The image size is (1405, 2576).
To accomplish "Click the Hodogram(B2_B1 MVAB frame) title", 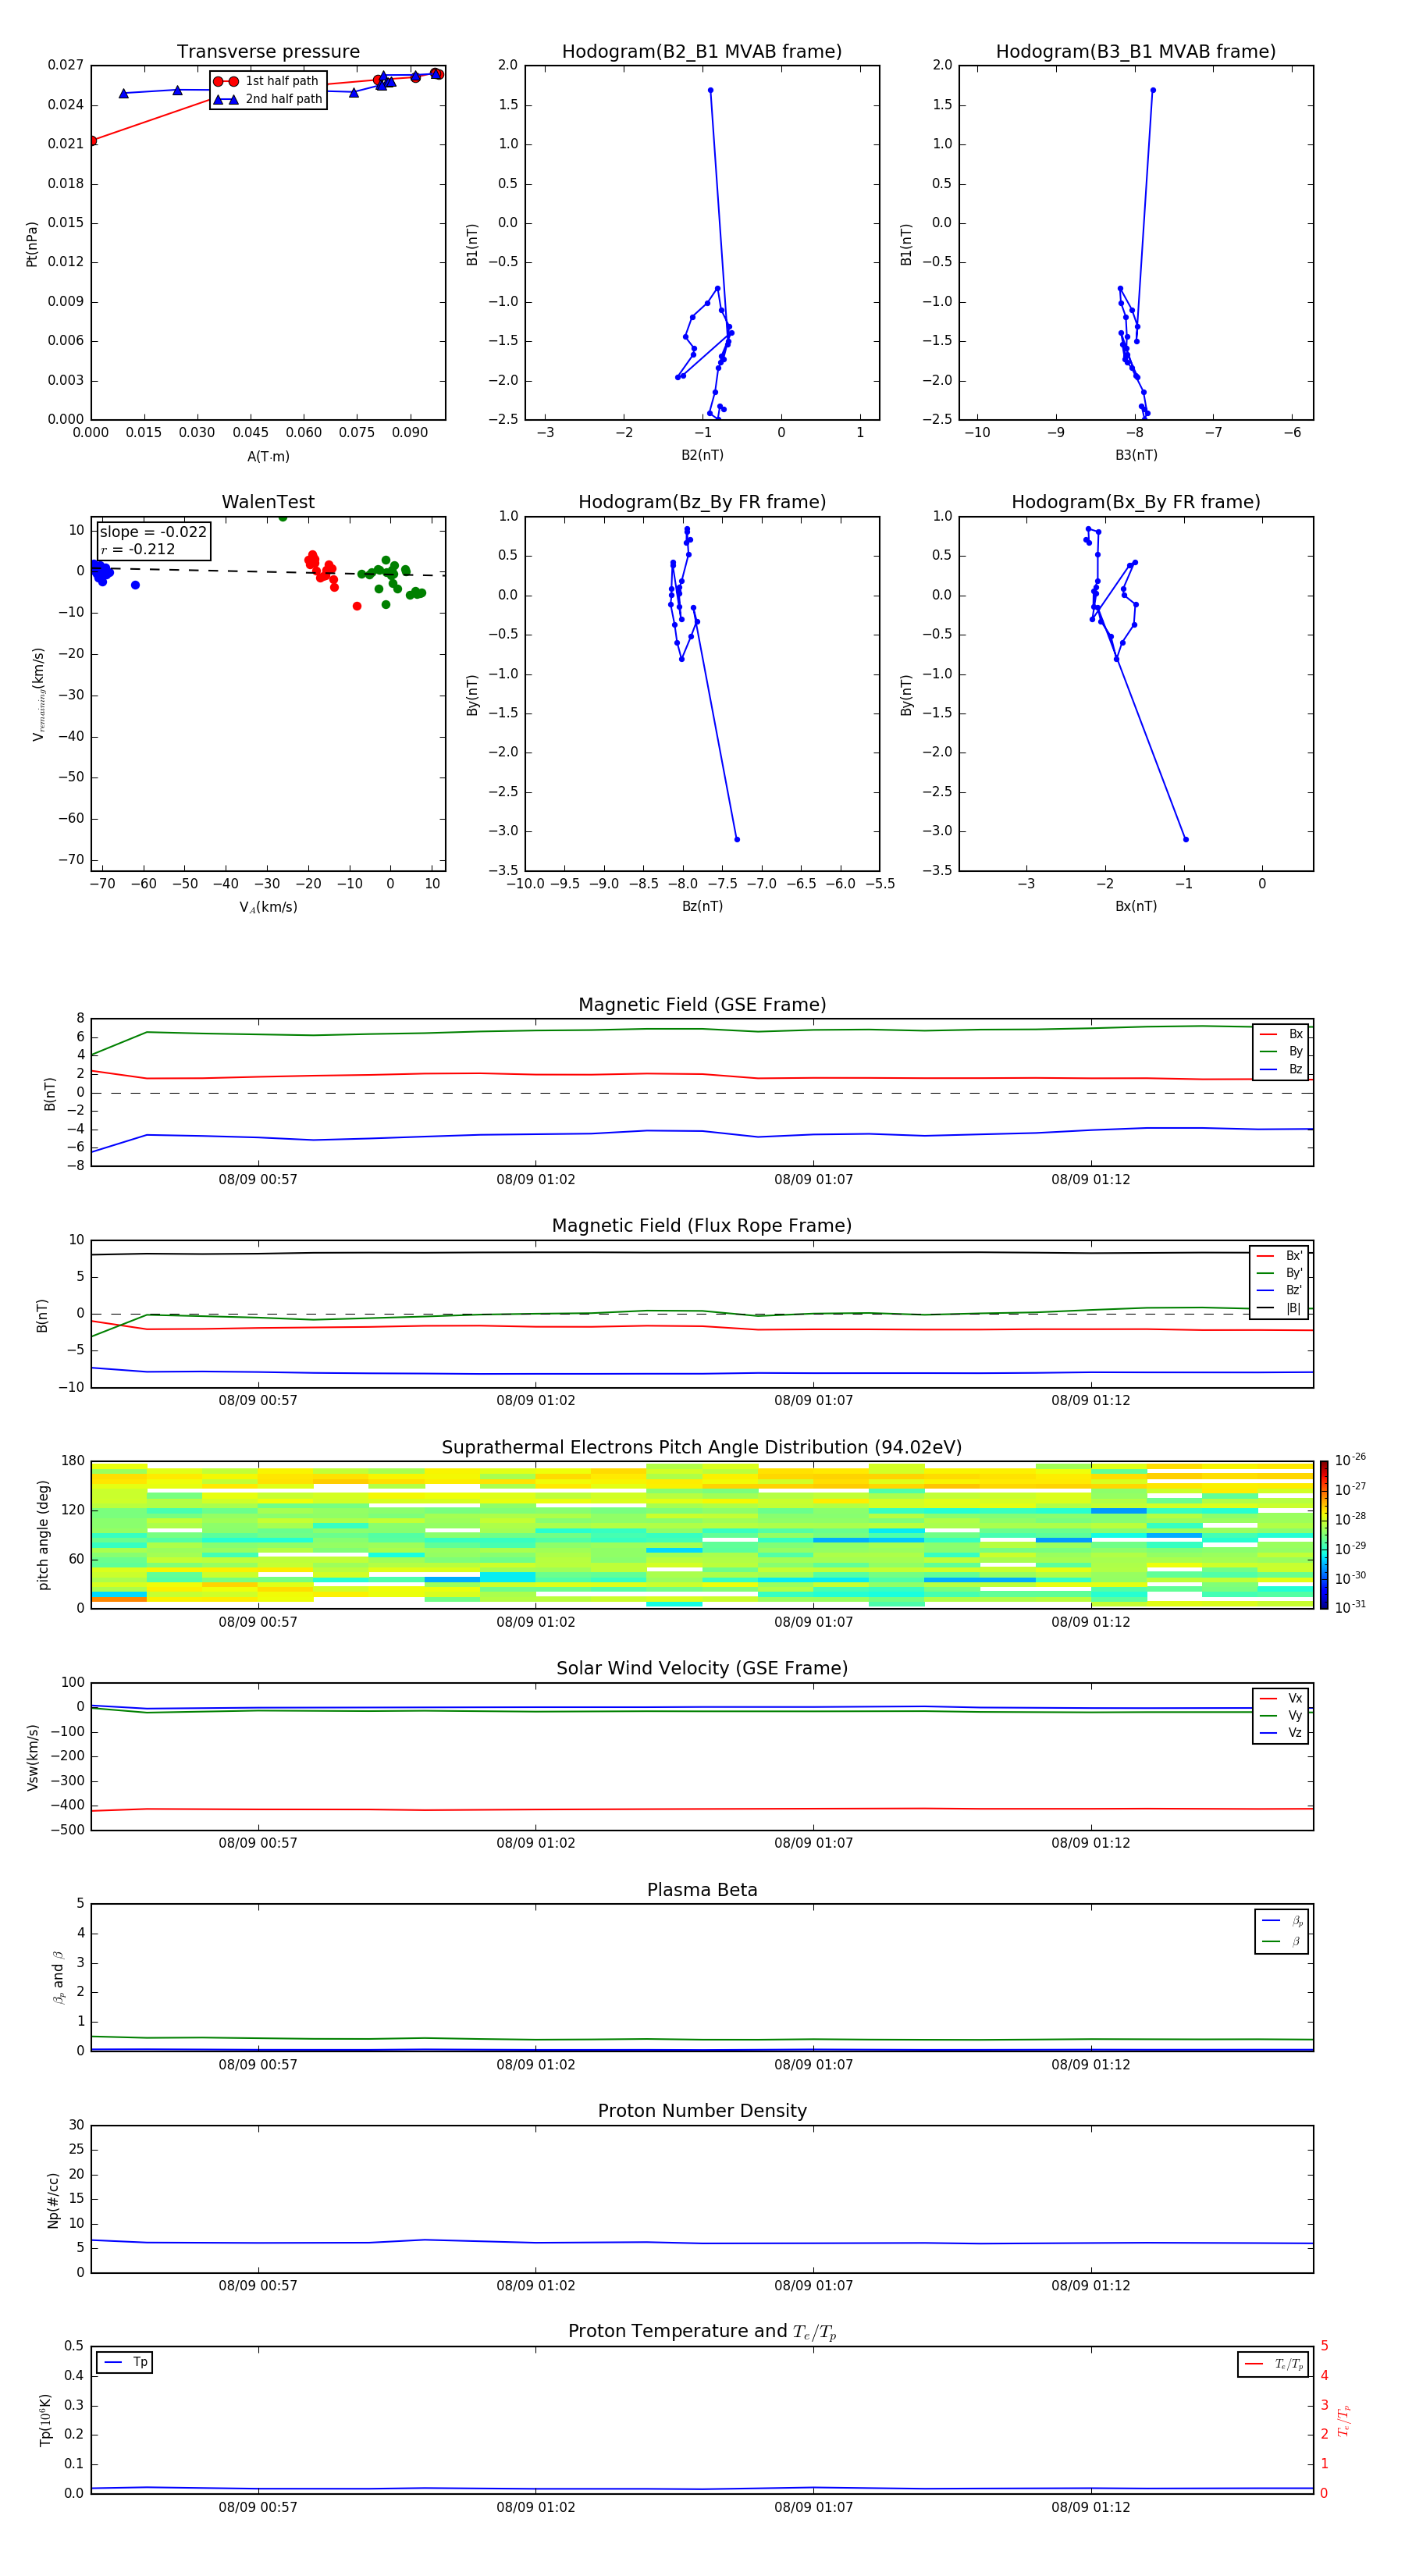I will [x=701, y=52].
